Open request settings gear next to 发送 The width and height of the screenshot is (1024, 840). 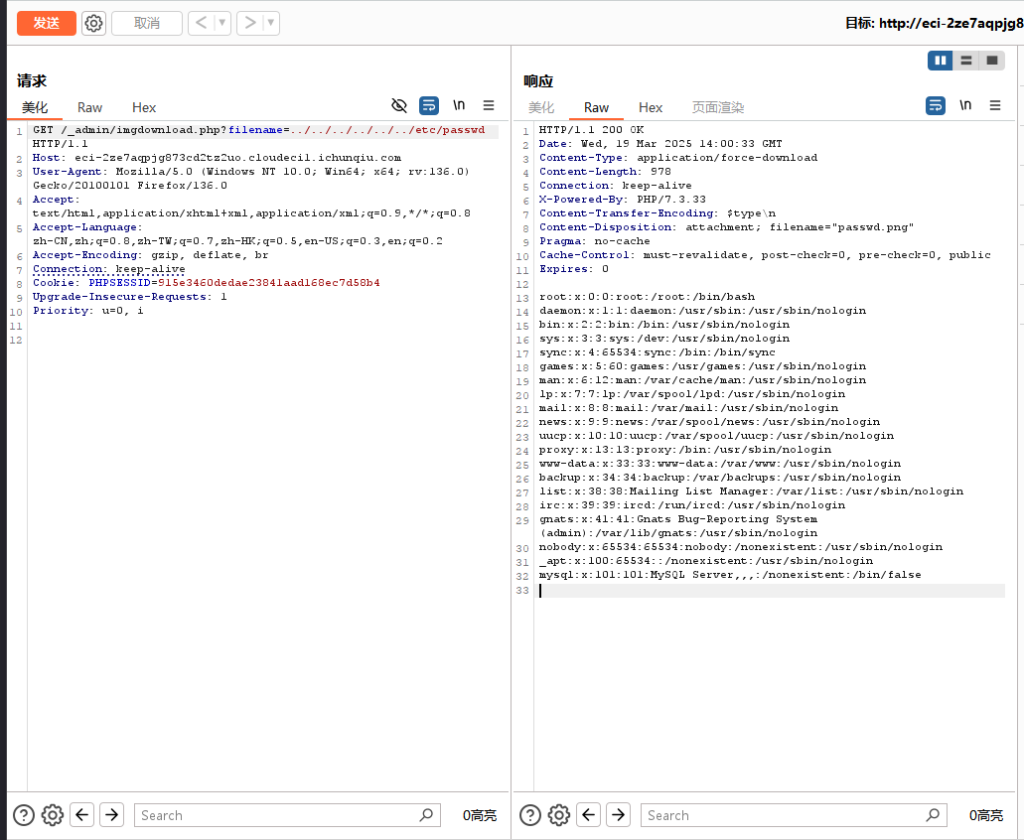coord(94,24)
